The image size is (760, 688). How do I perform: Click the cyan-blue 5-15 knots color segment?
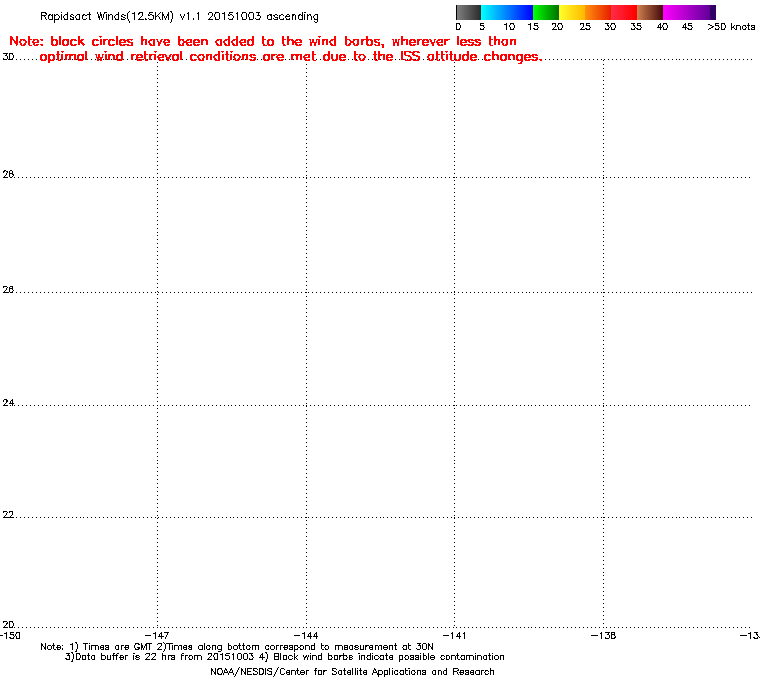[x=507, y=12]
